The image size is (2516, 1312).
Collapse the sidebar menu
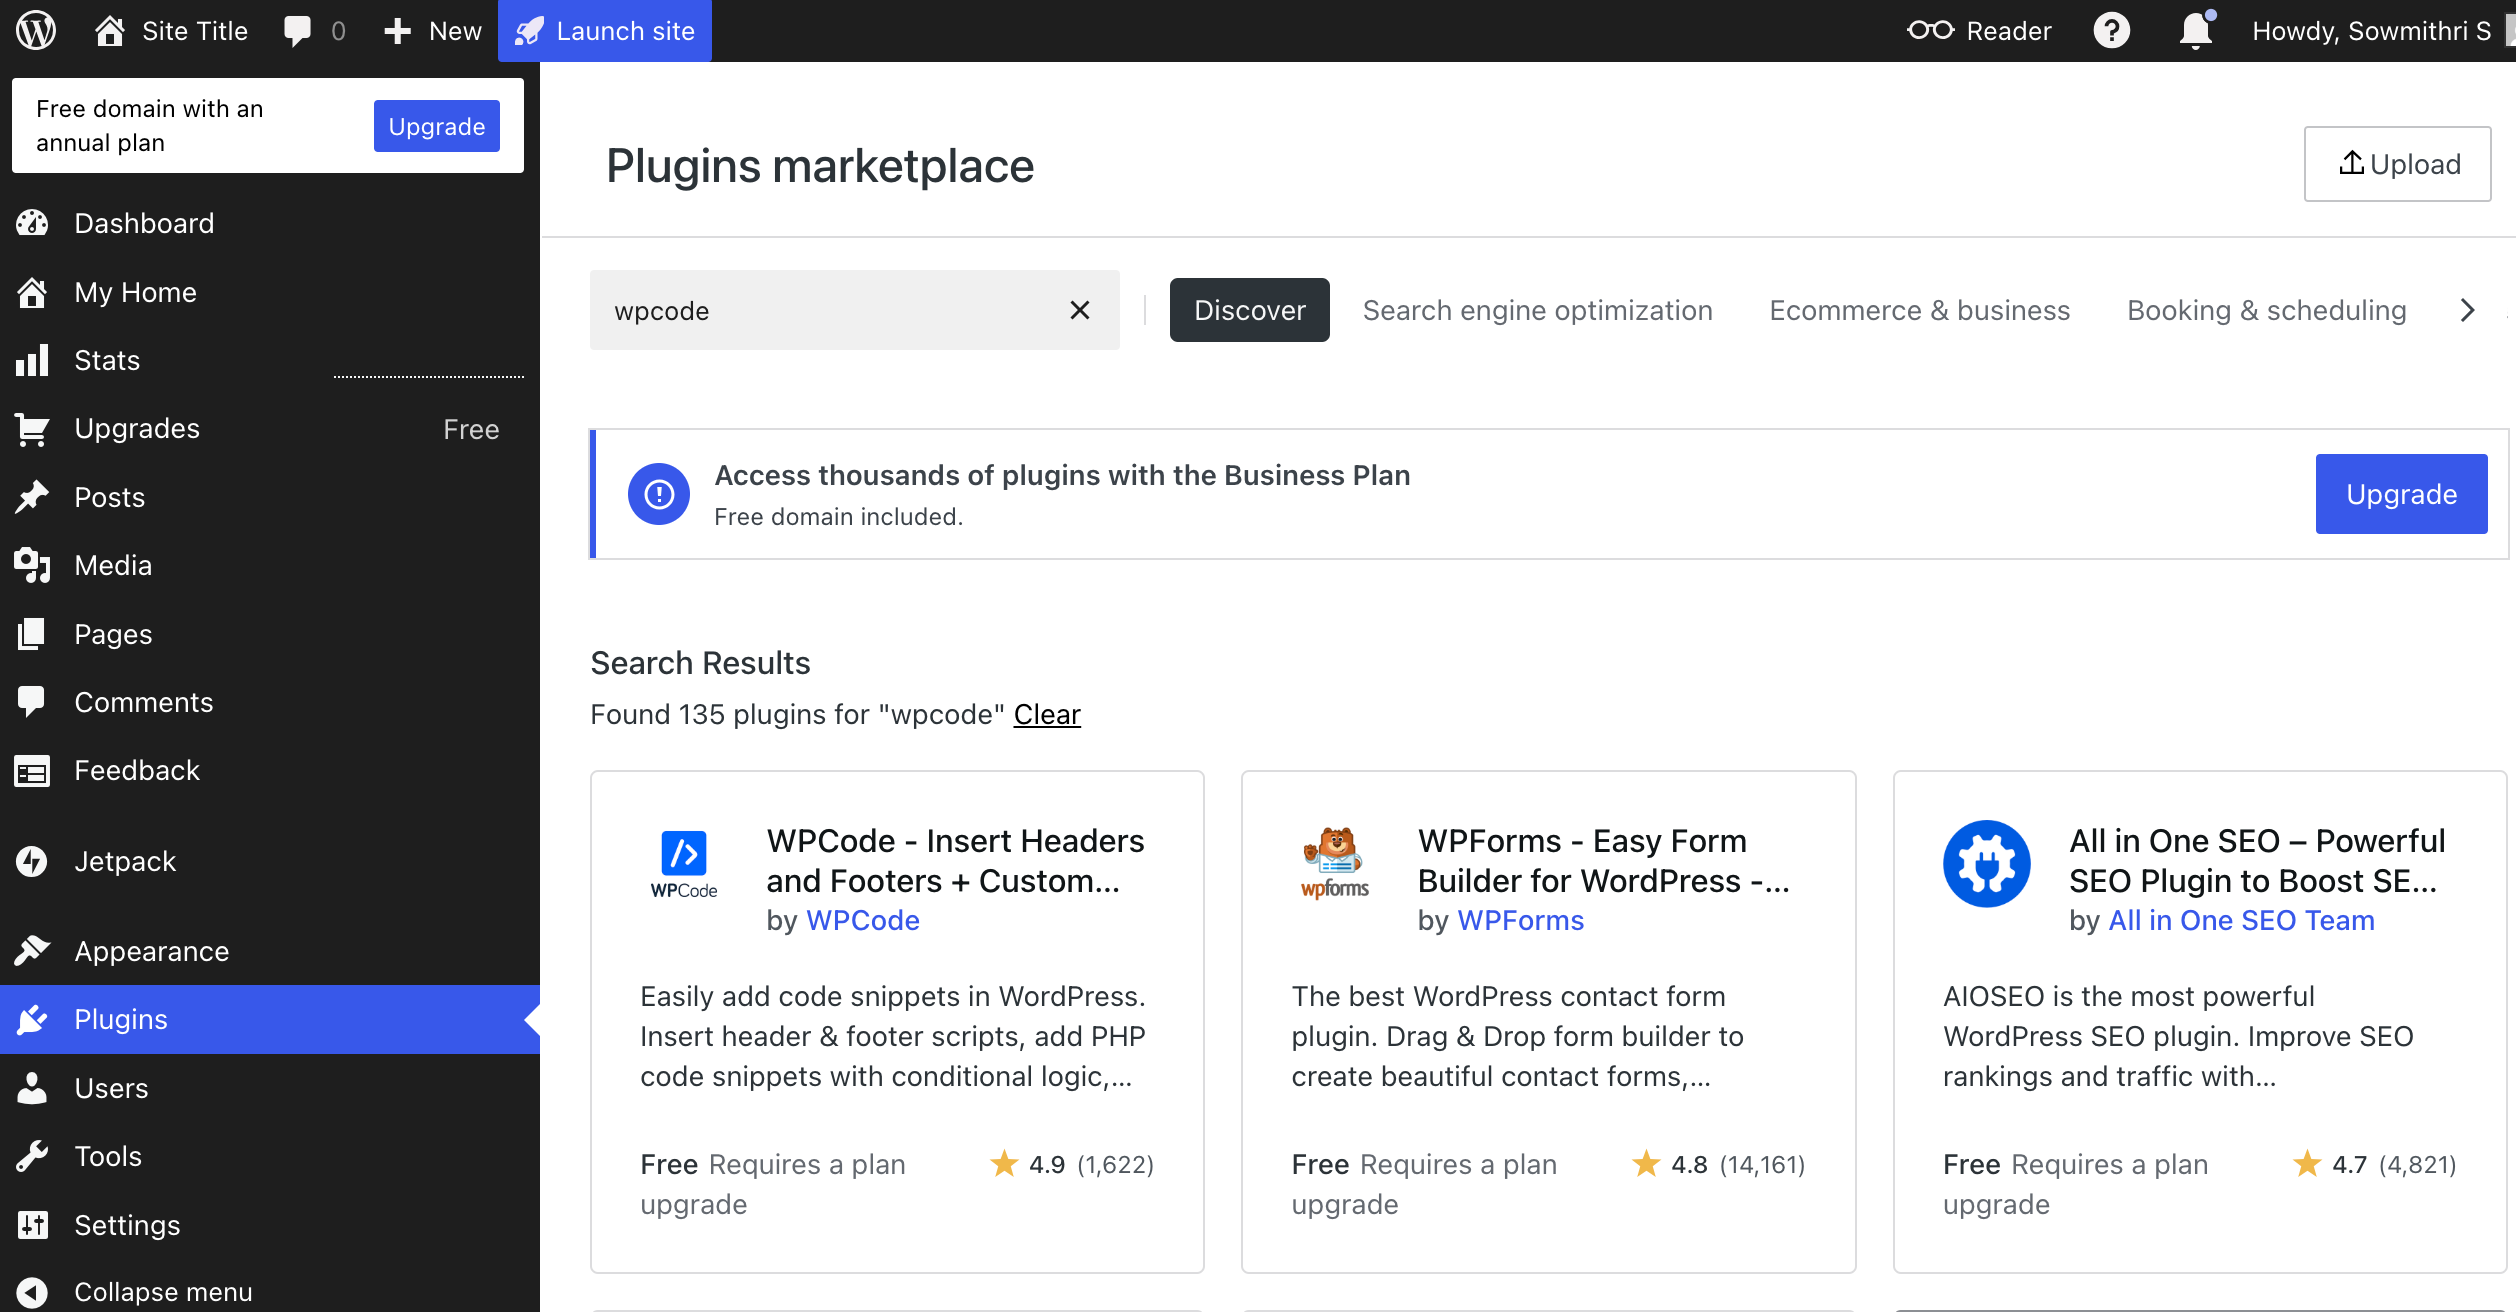pyautogui.click(x=162, y=1291)
